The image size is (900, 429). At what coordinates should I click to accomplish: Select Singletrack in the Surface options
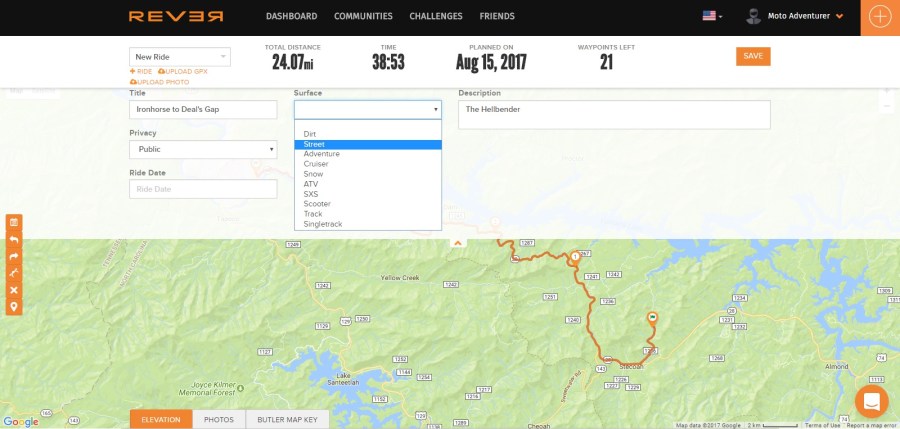point(323,224)
